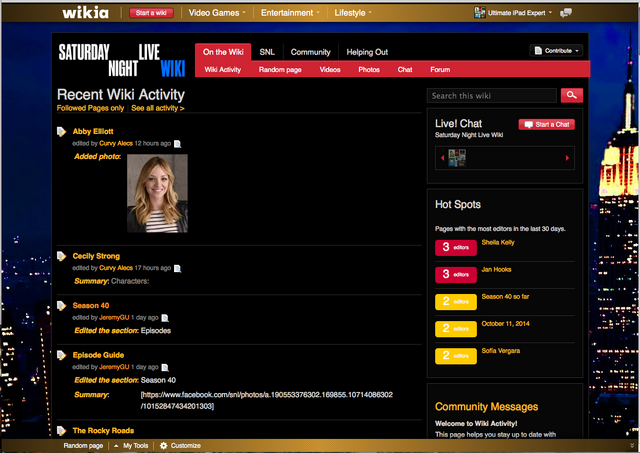Click the chat user avatar thumbnail
This screenshot has height=453, width=640.
[457, 158]
